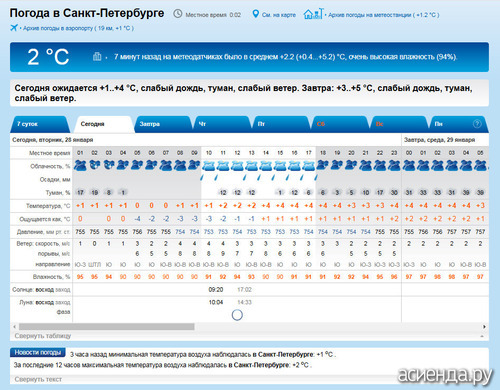Click the Ощущается как row label
The height and width of the screenshot is (390, 500).
[x=45, y=219]
